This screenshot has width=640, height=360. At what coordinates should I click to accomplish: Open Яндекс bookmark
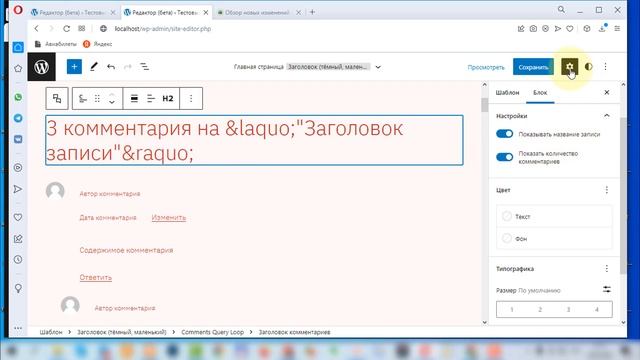click(x=98, y=44)
